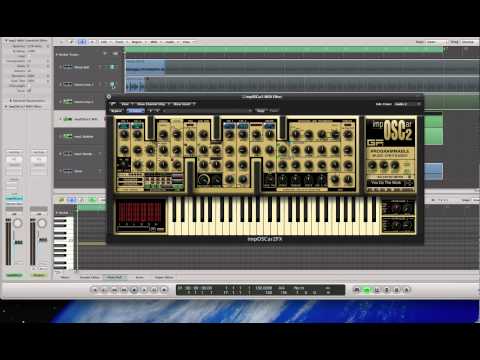Screen dimensions: 480x360
Task: Adjust the left channel strip volume fader
Action: 18,242
